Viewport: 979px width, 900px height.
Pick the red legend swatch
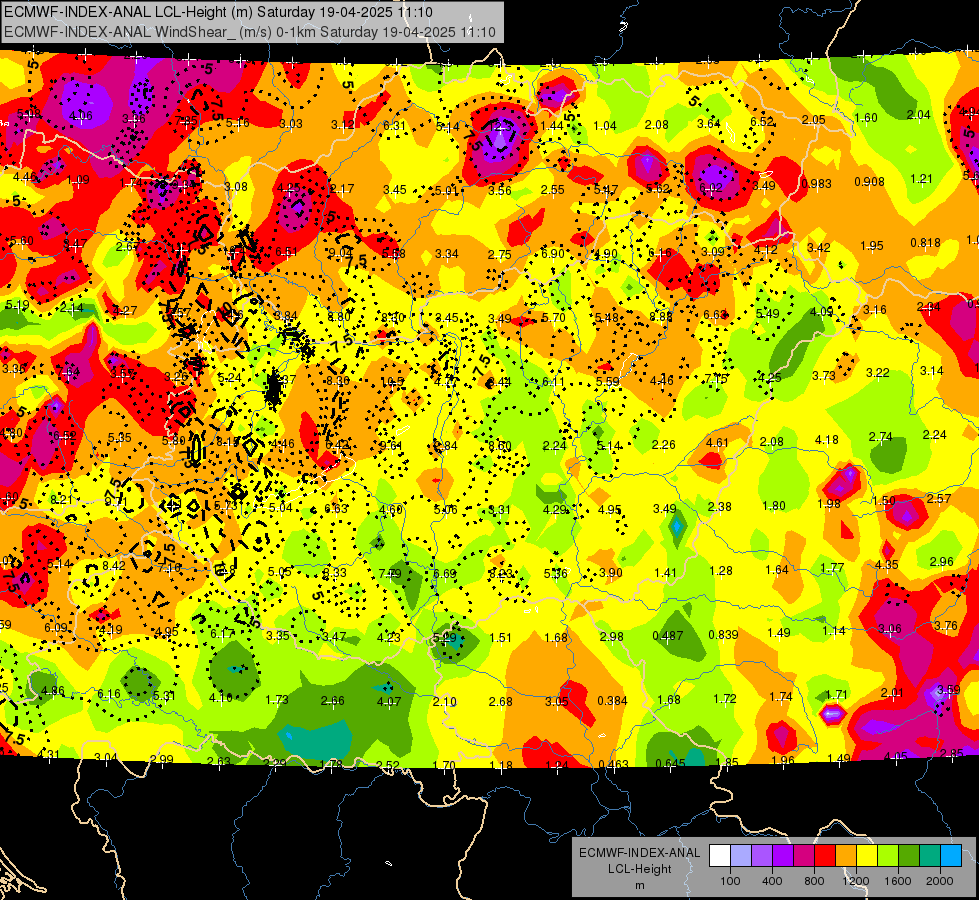[x=825, y=856]
